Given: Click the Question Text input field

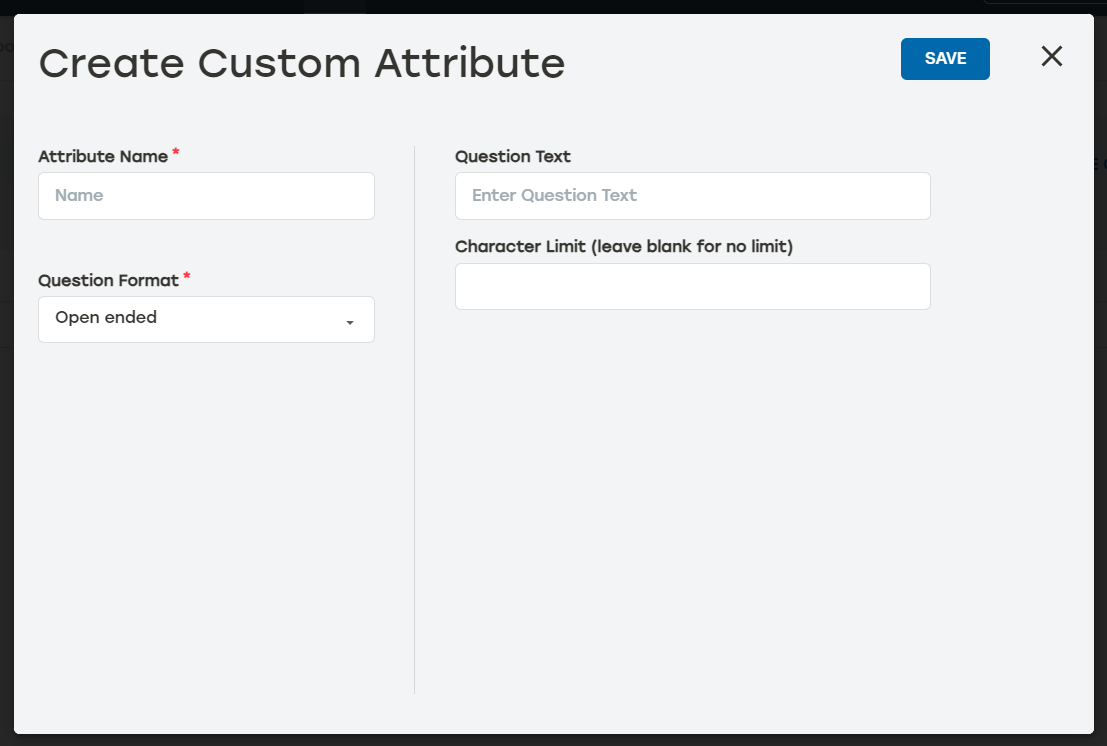Looking at the screenshot, I should (x=692, y=196).
